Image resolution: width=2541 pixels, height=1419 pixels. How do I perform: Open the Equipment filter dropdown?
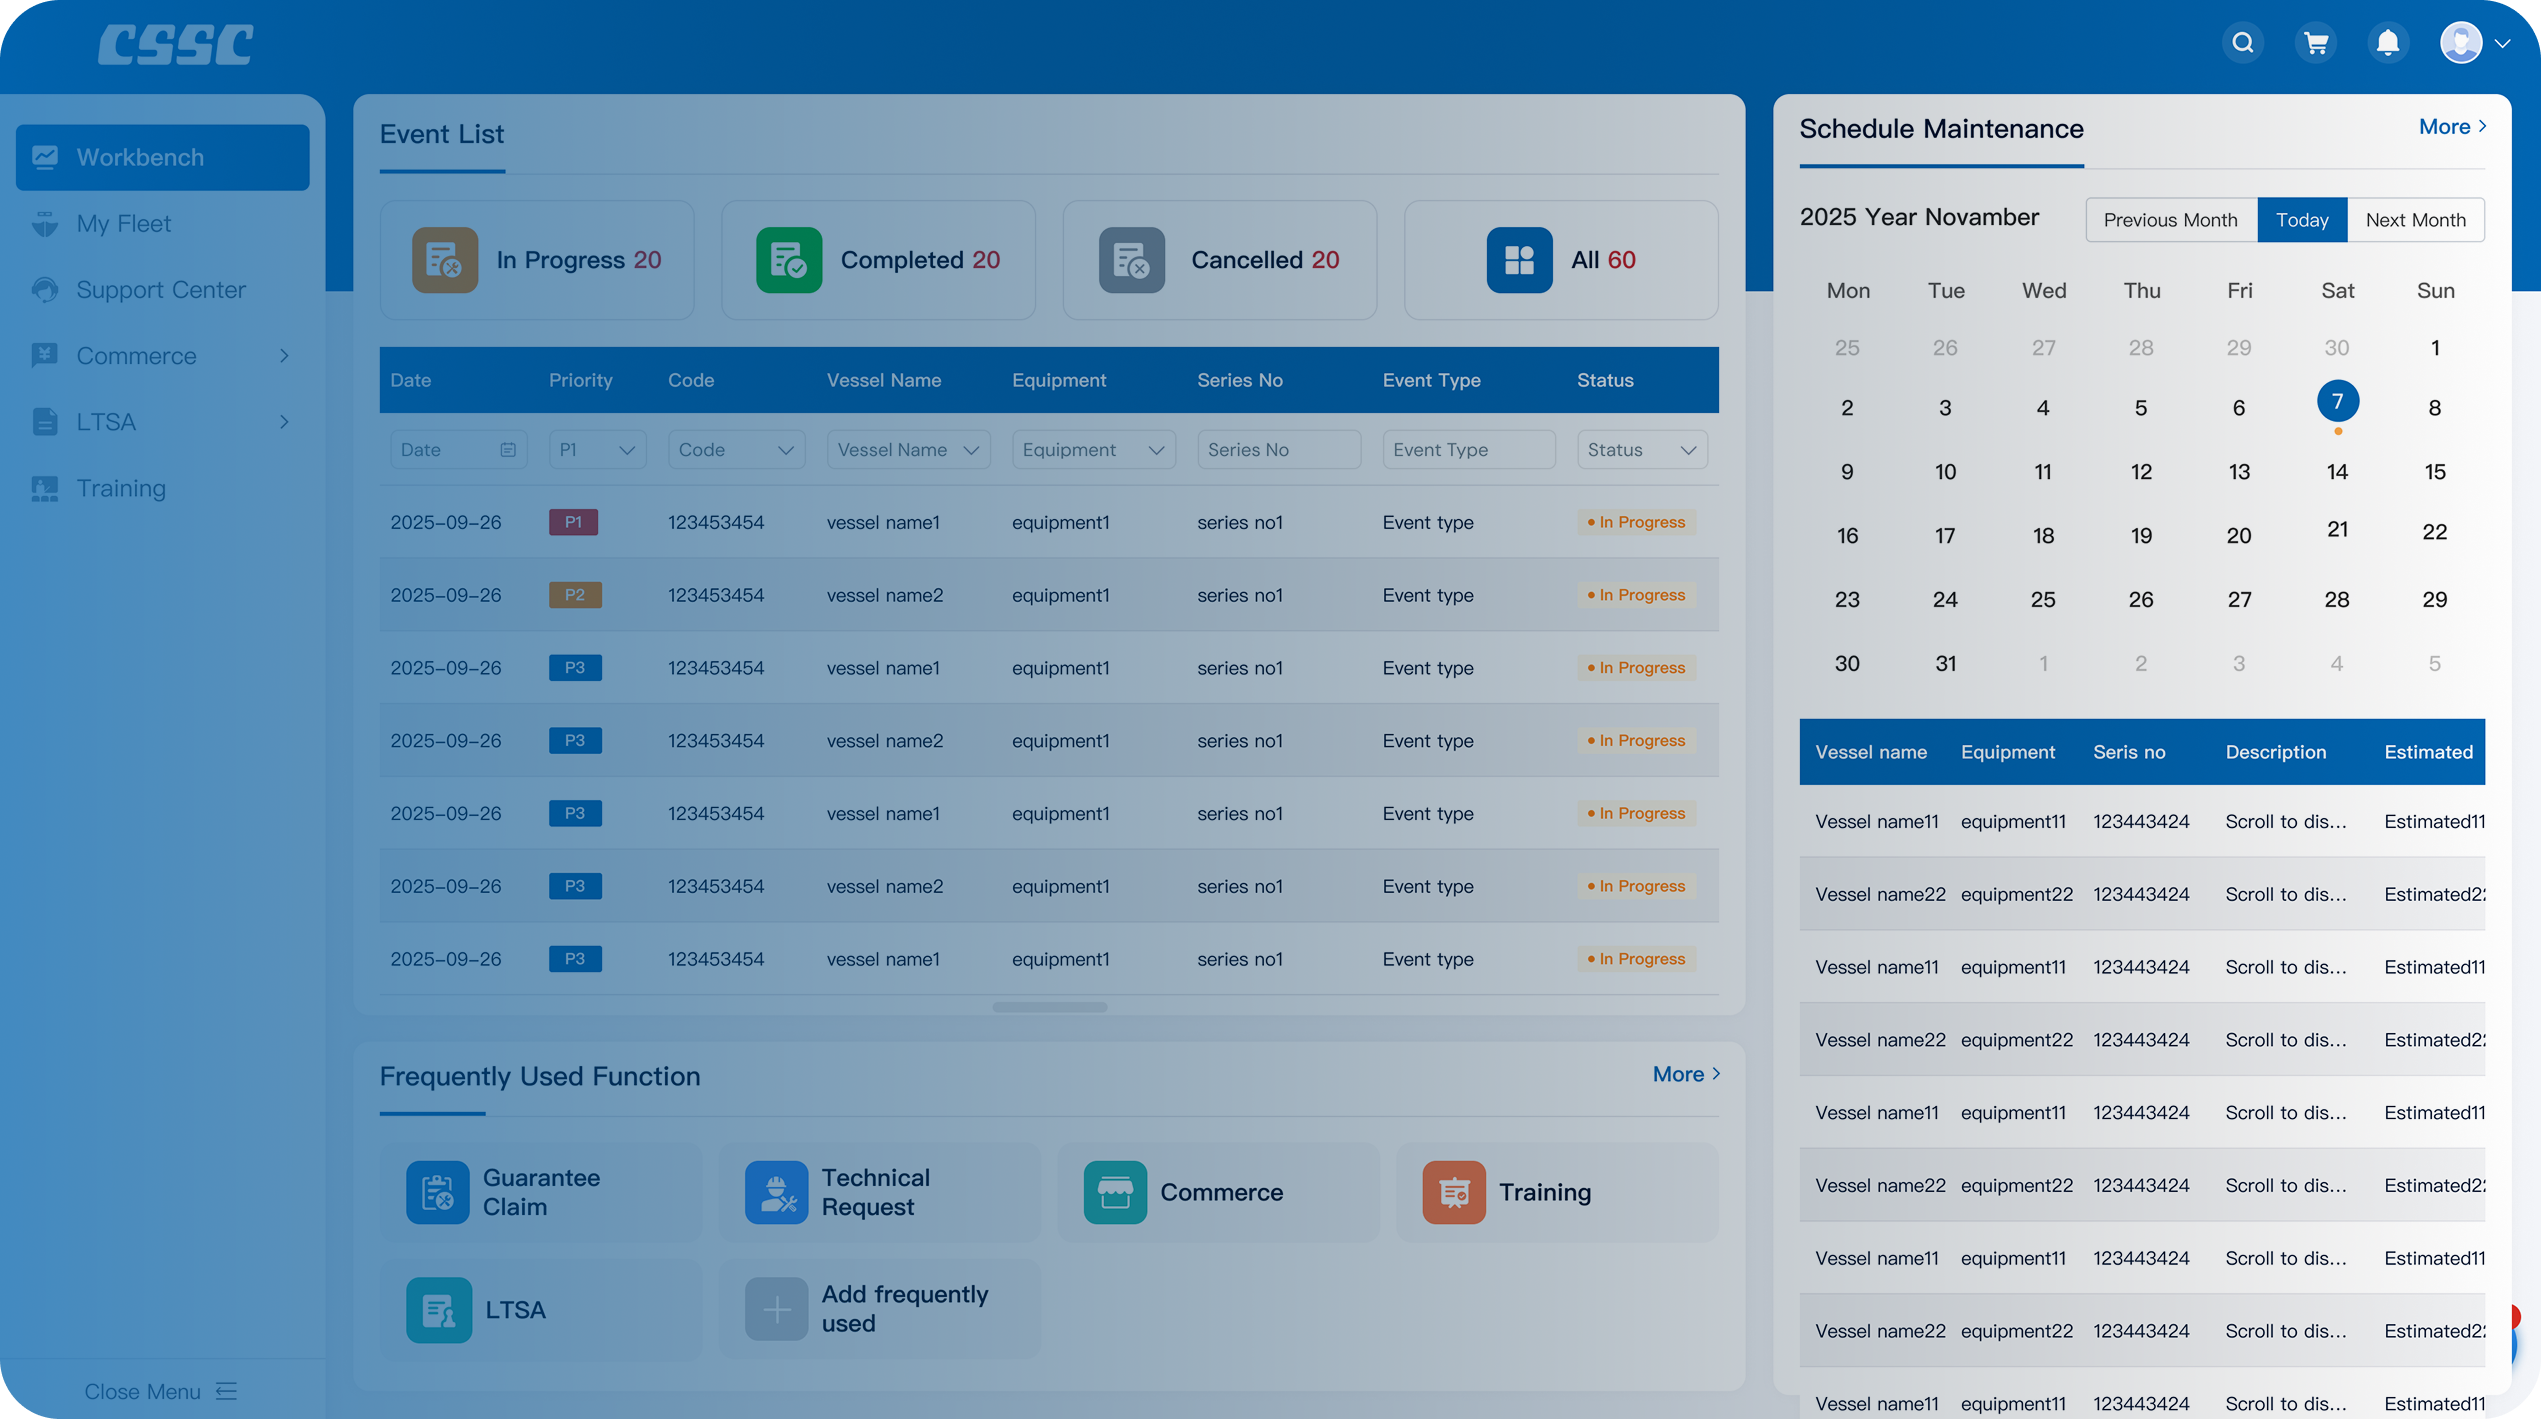tap(1094, 450)
